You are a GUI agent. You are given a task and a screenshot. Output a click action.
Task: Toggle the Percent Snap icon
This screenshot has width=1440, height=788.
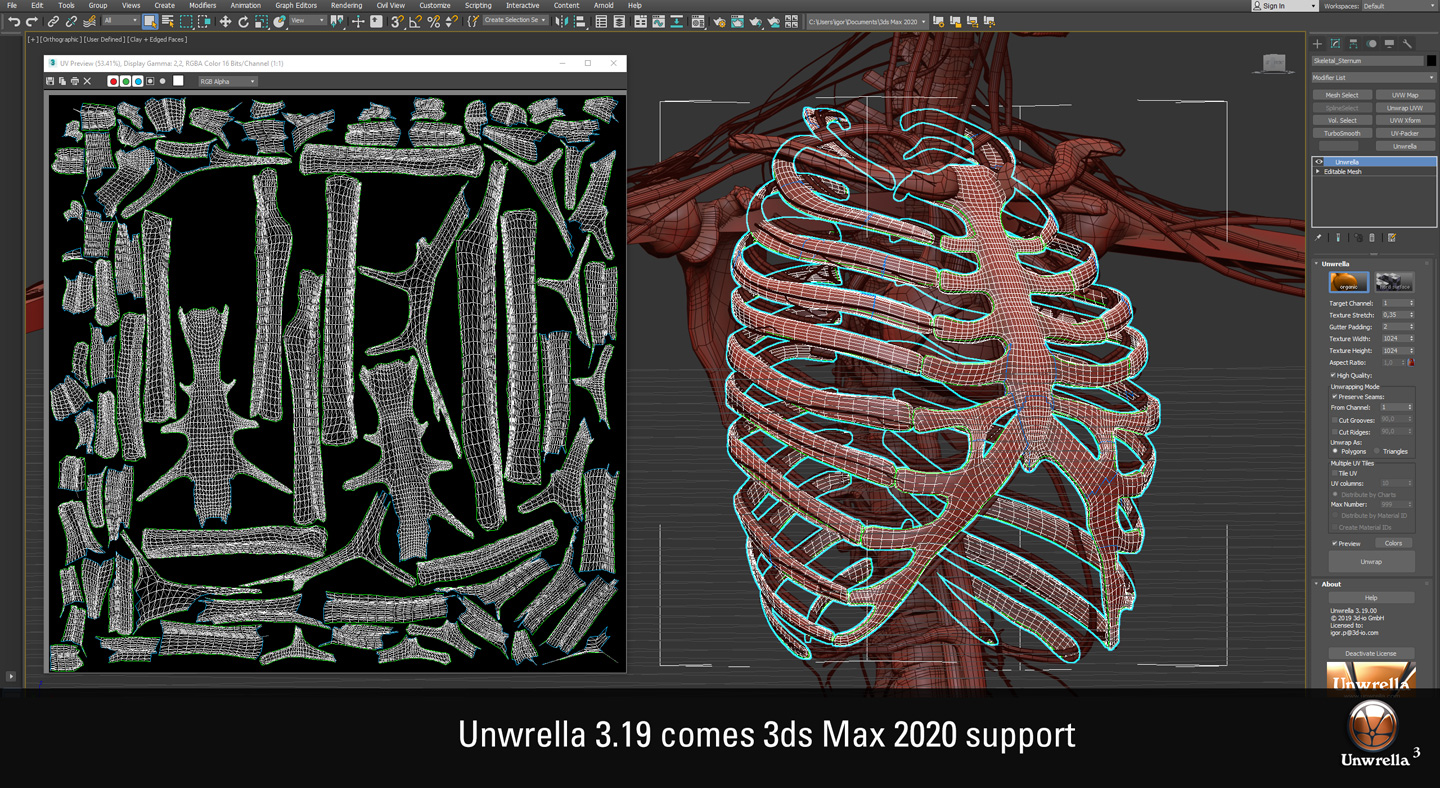433,21
